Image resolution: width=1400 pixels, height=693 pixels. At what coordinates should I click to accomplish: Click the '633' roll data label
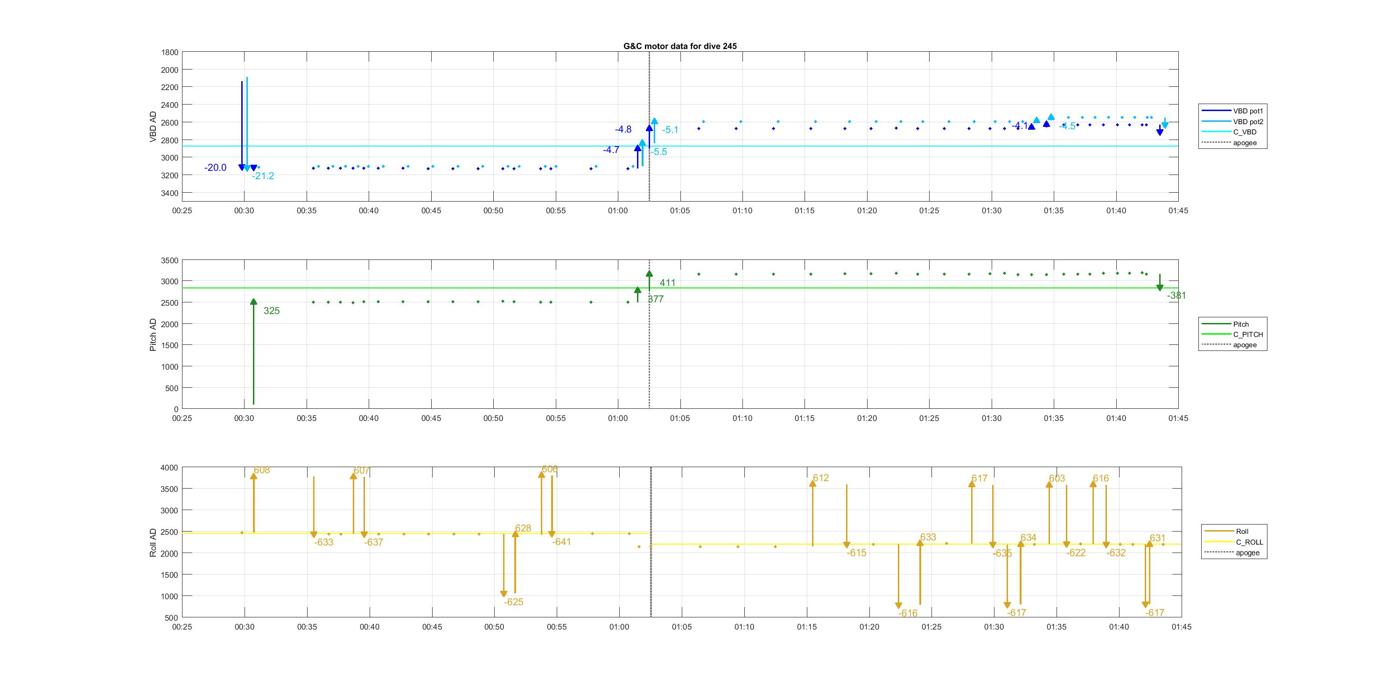coord(928,537)
